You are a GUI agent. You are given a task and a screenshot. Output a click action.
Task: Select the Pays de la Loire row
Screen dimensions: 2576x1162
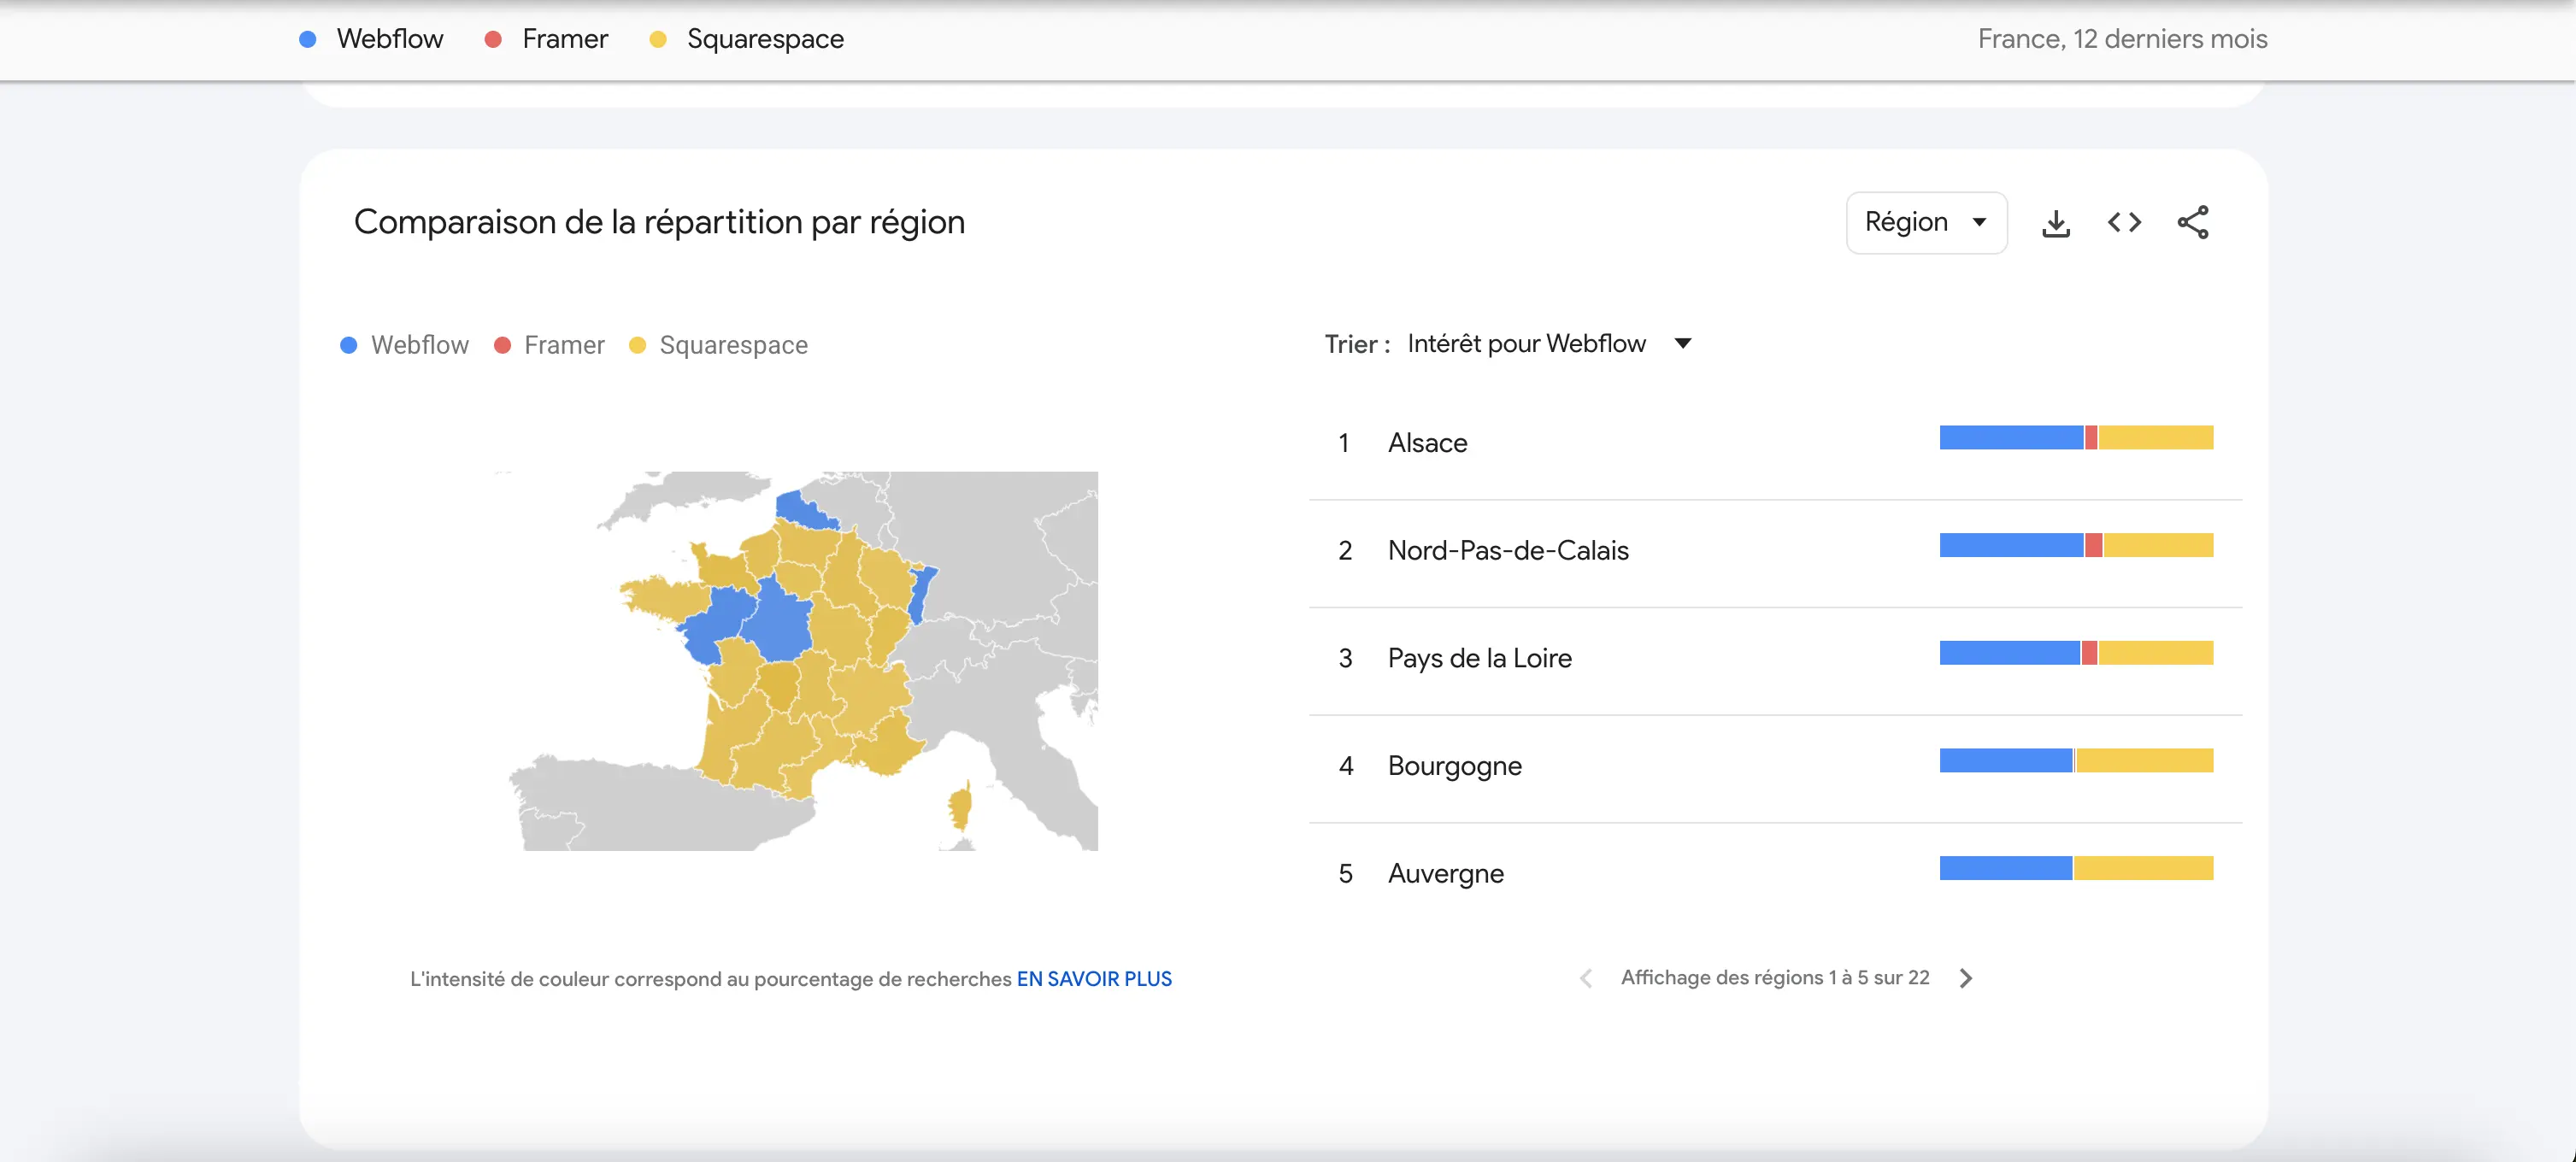[1775, 658]
